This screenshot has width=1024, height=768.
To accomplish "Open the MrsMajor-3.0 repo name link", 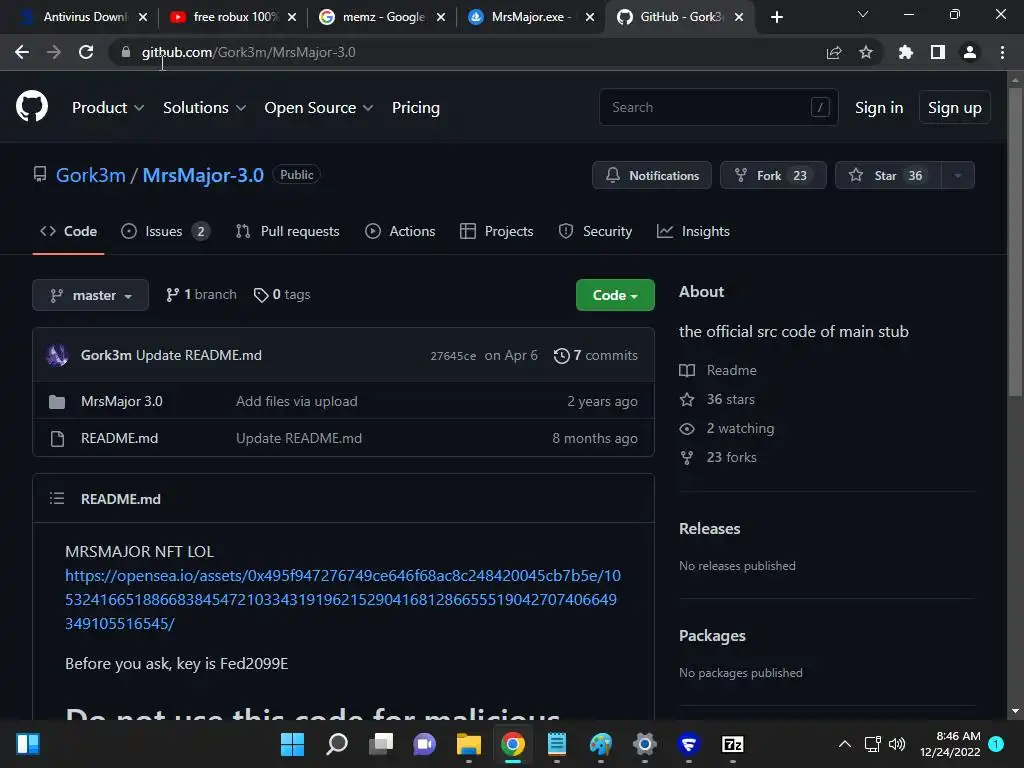I will click(x=203, y=175).
